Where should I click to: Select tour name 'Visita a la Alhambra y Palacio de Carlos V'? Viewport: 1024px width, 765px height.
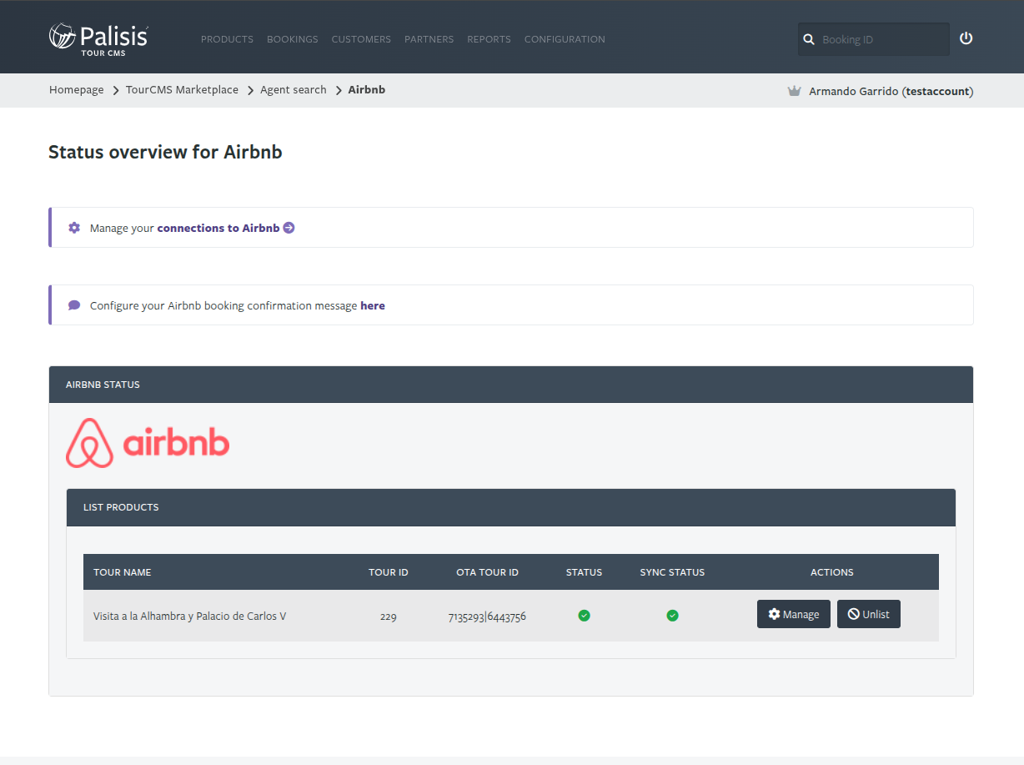(189, 616)
